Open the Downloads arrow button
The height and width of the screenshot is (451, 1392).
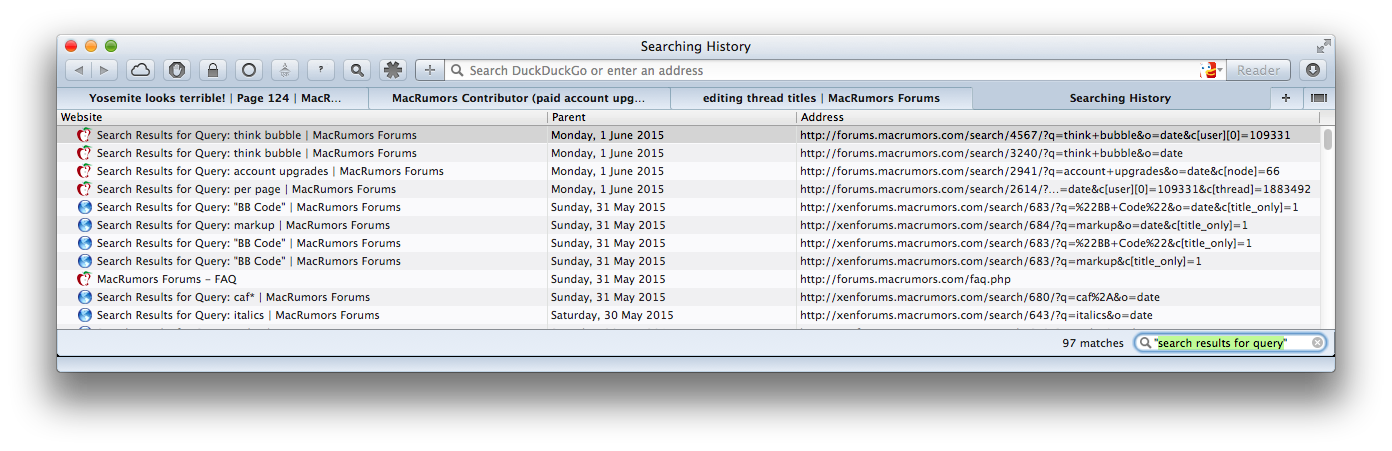click(x=1312, y=70)
